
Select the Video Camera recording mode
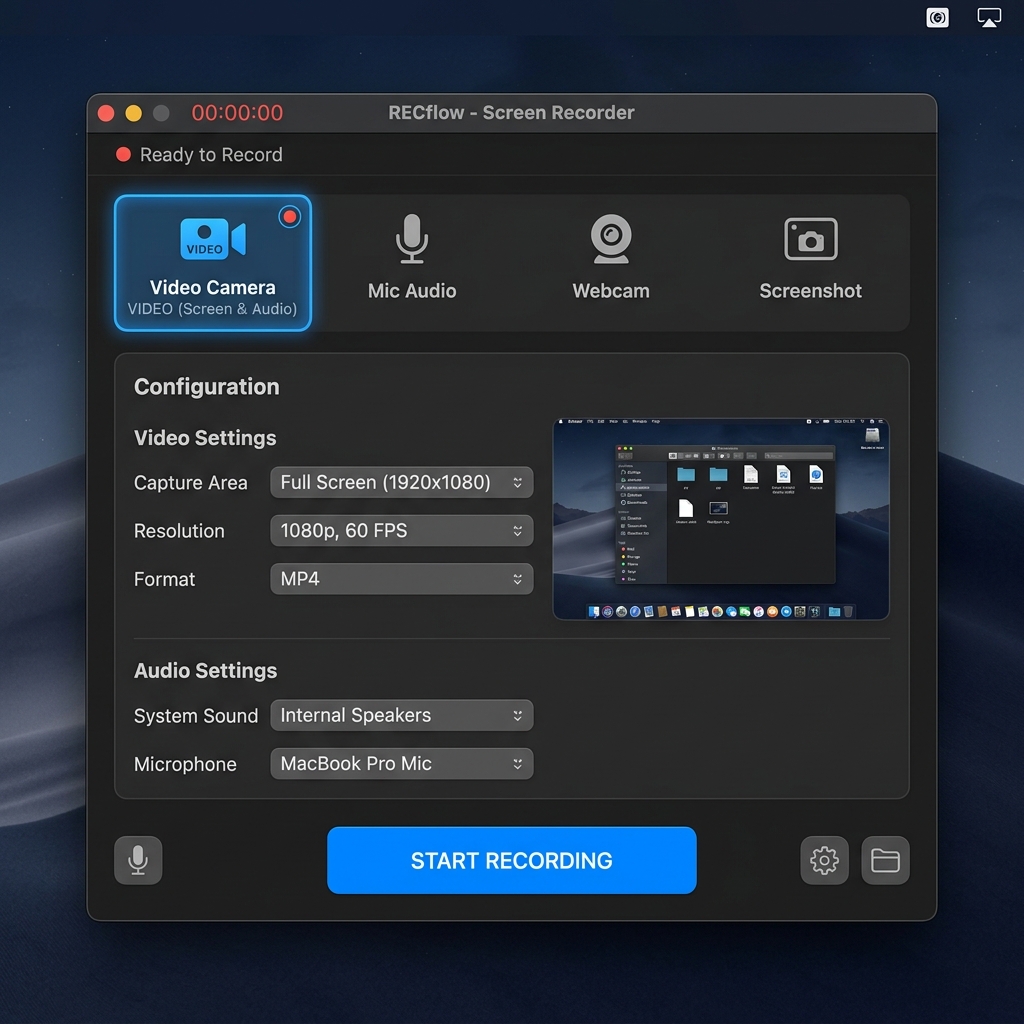point(213,263)
